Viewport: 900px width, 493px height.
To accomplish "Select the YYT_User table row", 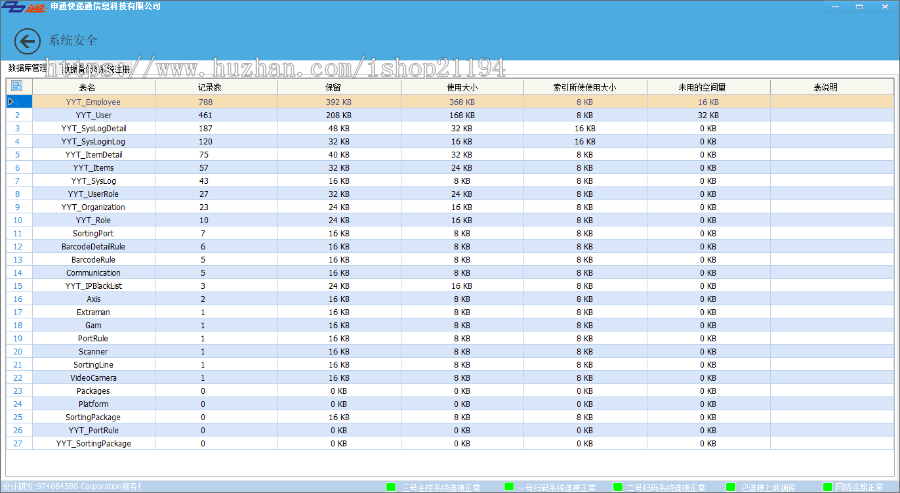I will (94, 115).
